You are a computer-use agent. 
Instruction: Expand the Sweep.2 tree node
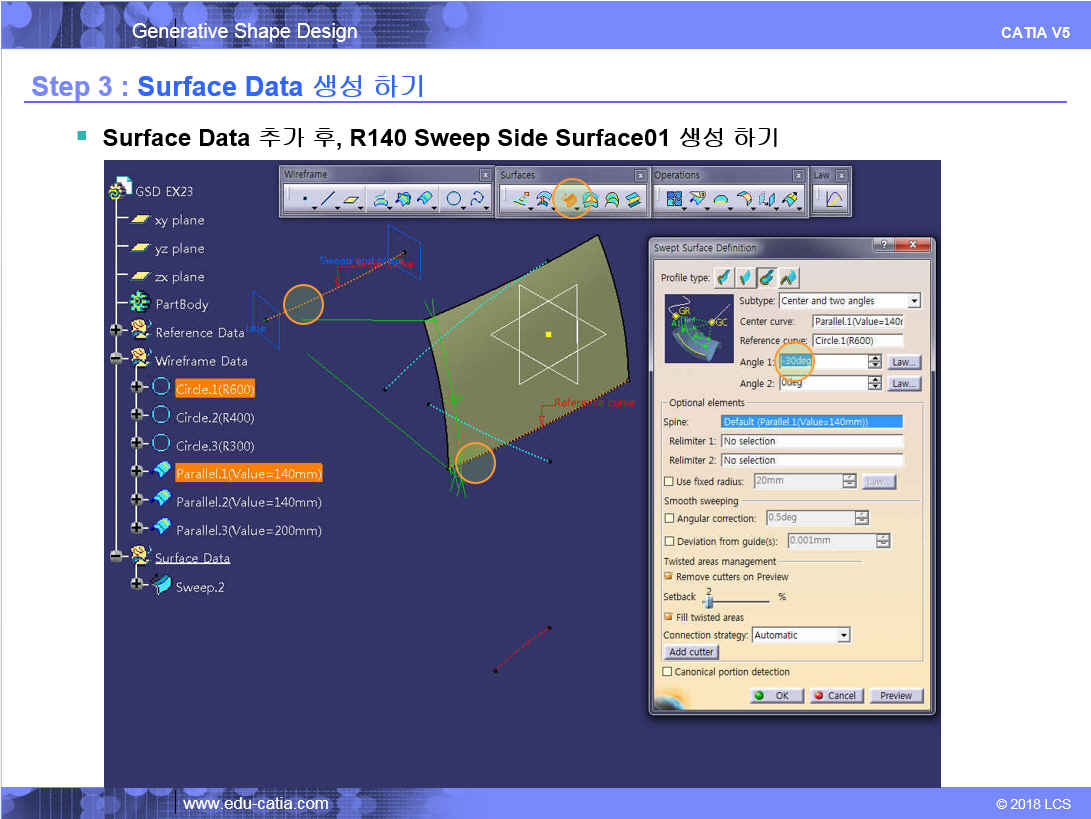[137, 586]
